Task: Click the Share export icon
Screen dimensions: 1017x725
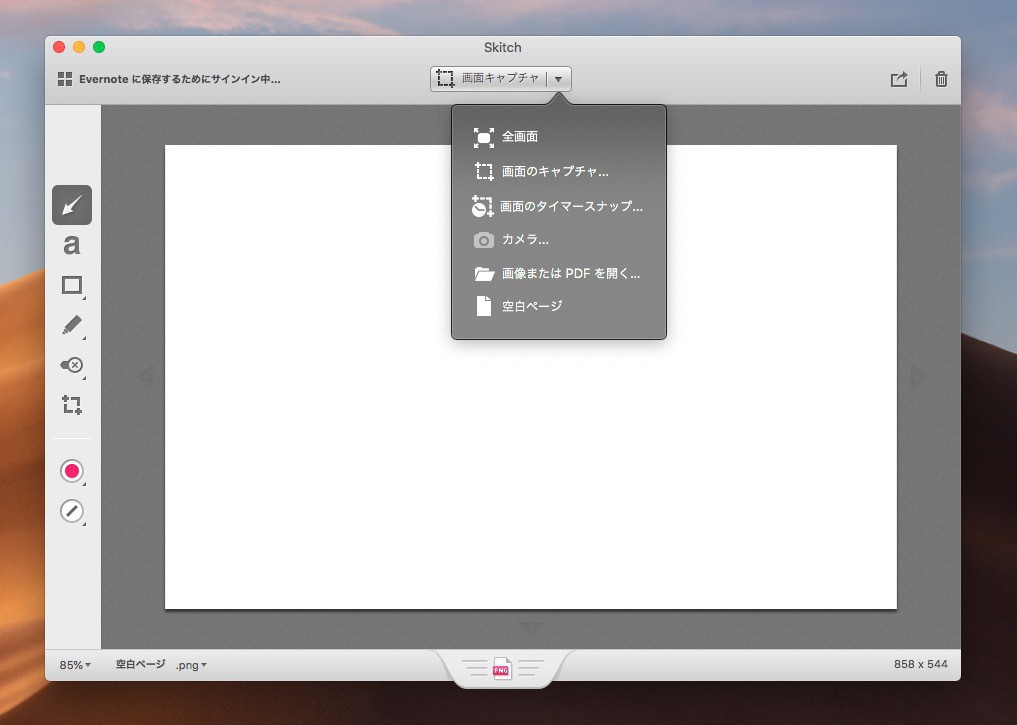Action: click(x=899, y=80)
